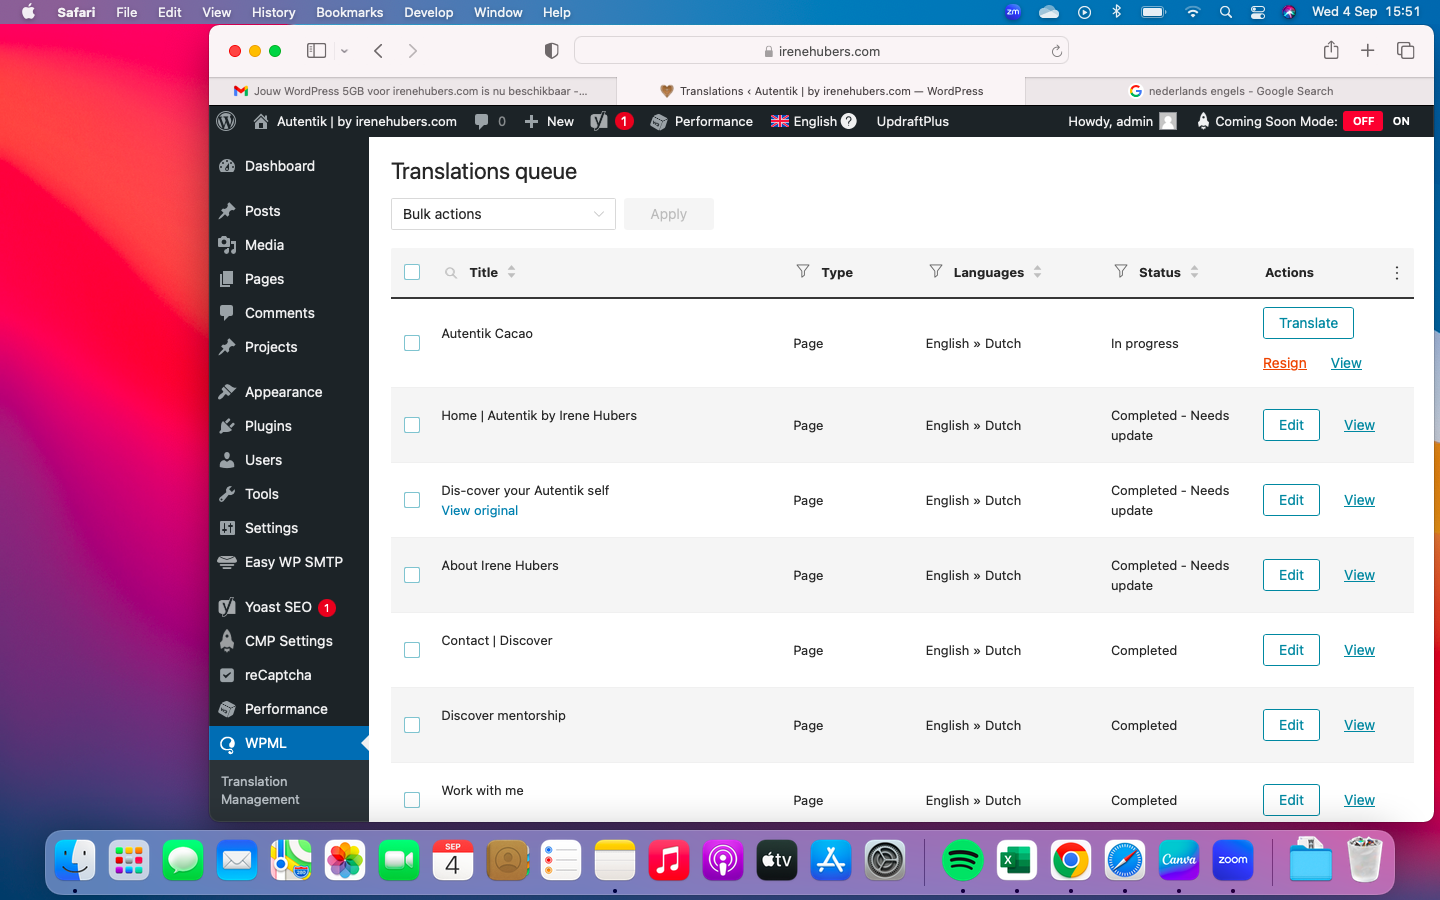Turn Coming Soon Mode ON
The width and height of the screenshot is (1440, 900).
1401,121
